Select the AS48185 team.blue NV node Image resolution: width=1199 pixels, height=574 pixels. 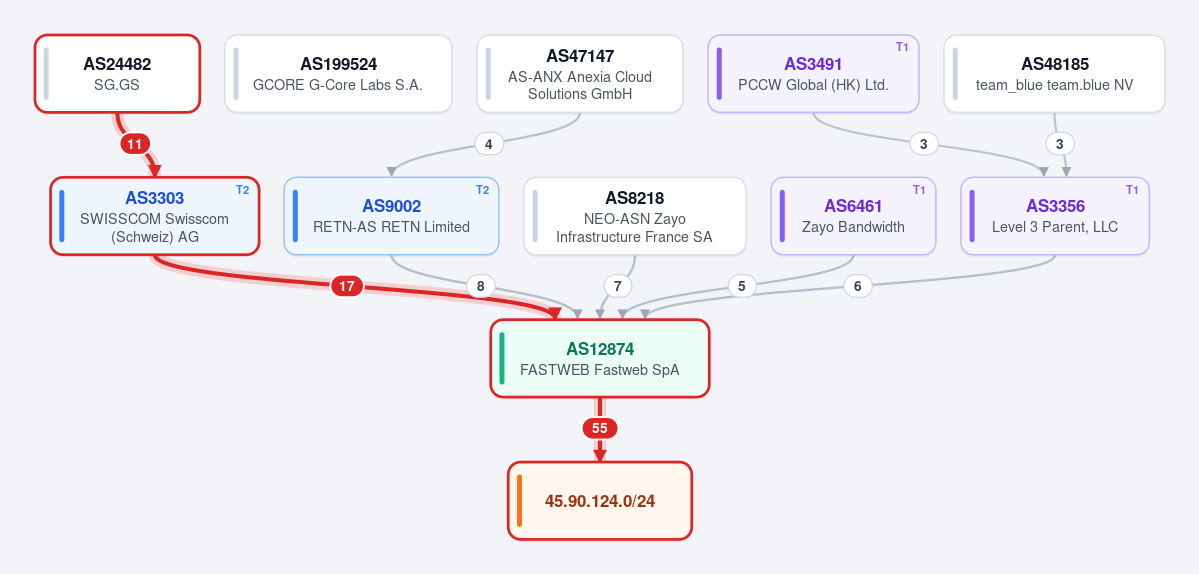pyautogui.click(x=1054, y=73)
